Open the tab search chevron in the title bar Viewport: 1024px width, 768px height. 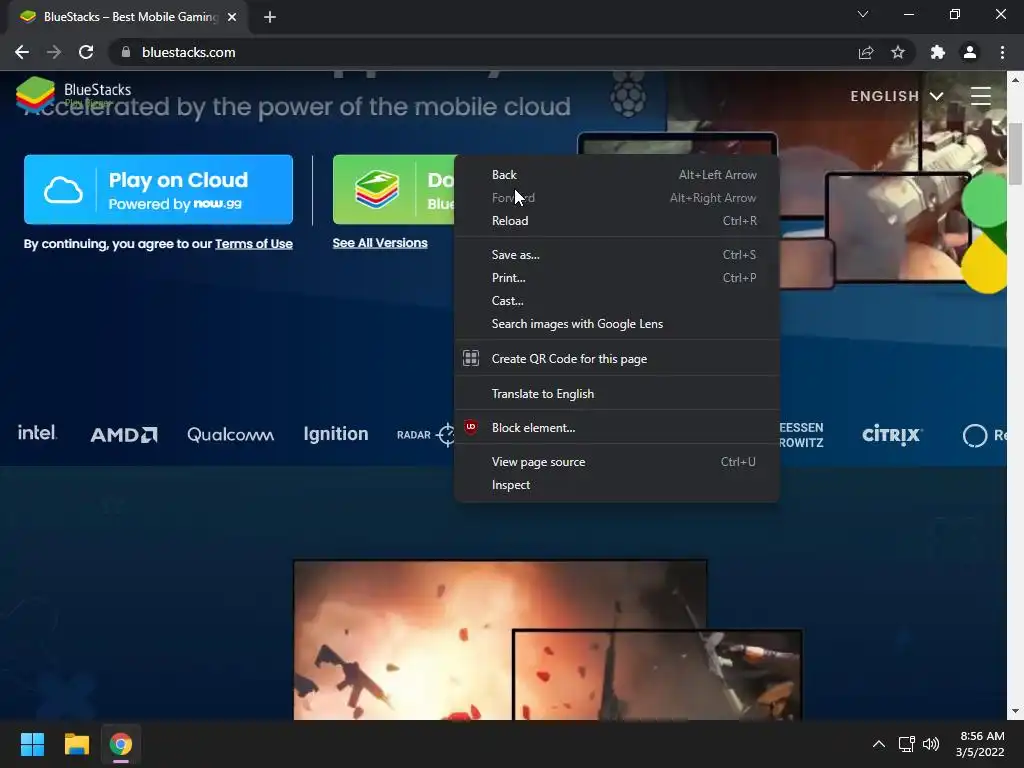coord(863,14)
